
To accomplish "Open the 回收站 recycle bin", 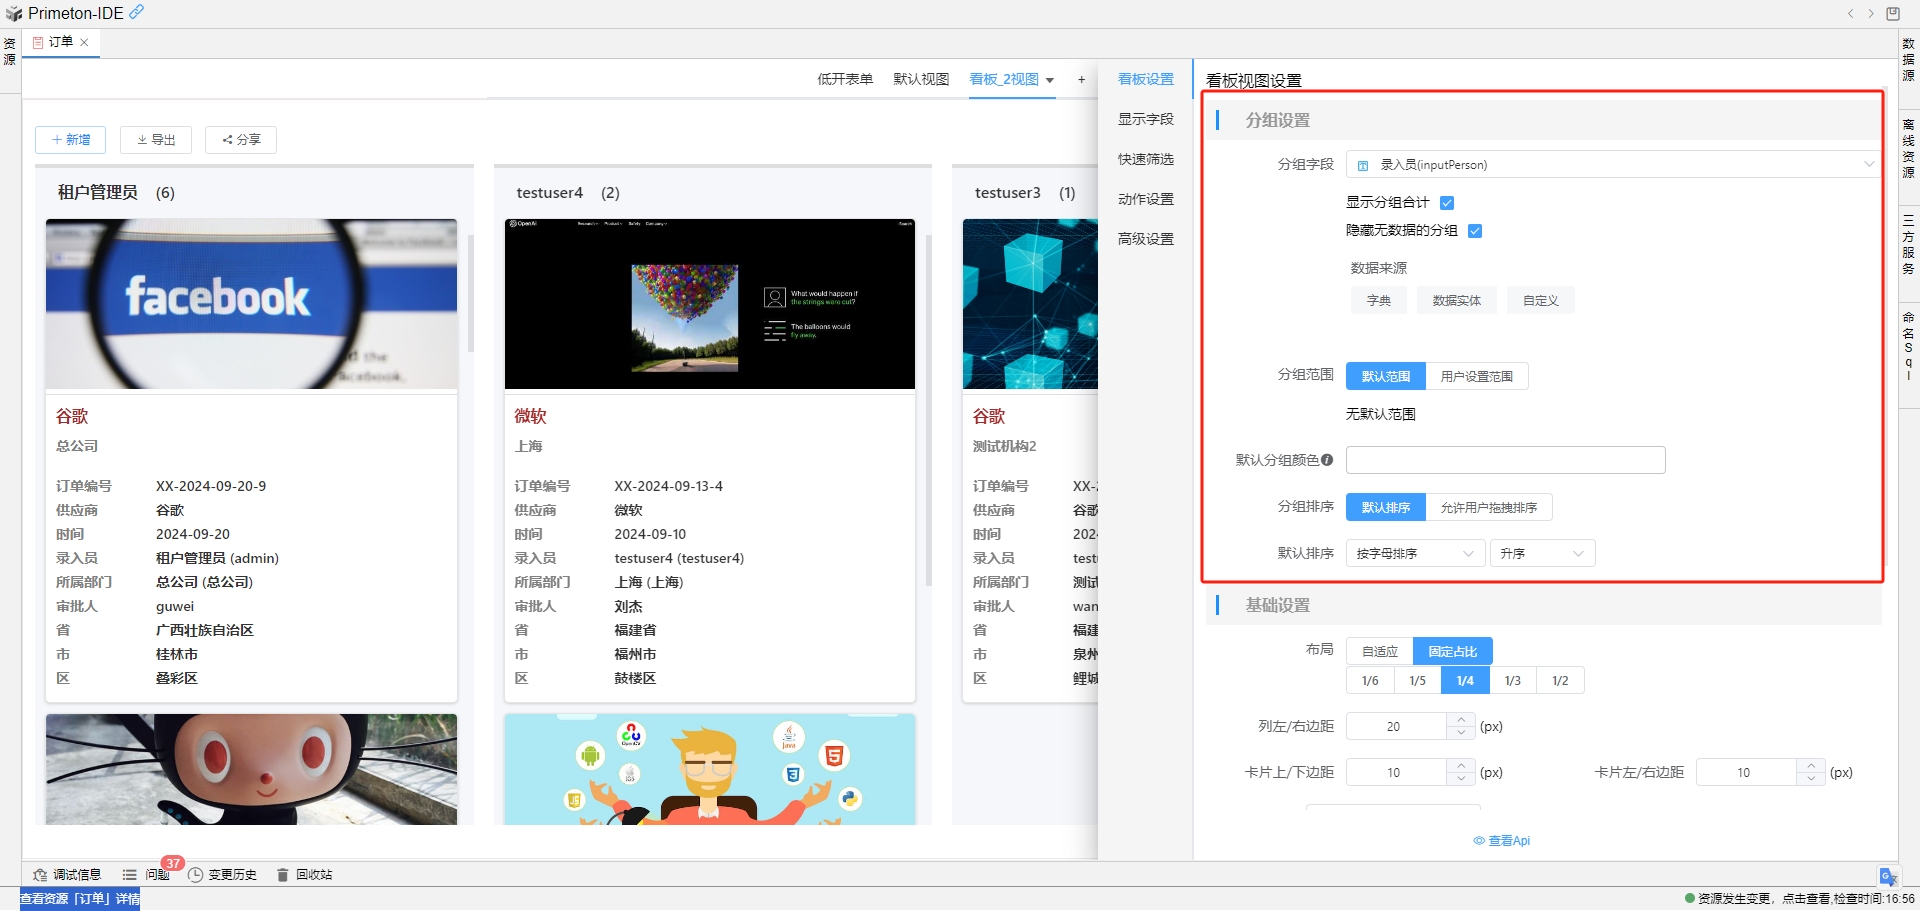I will pos(304,875).
